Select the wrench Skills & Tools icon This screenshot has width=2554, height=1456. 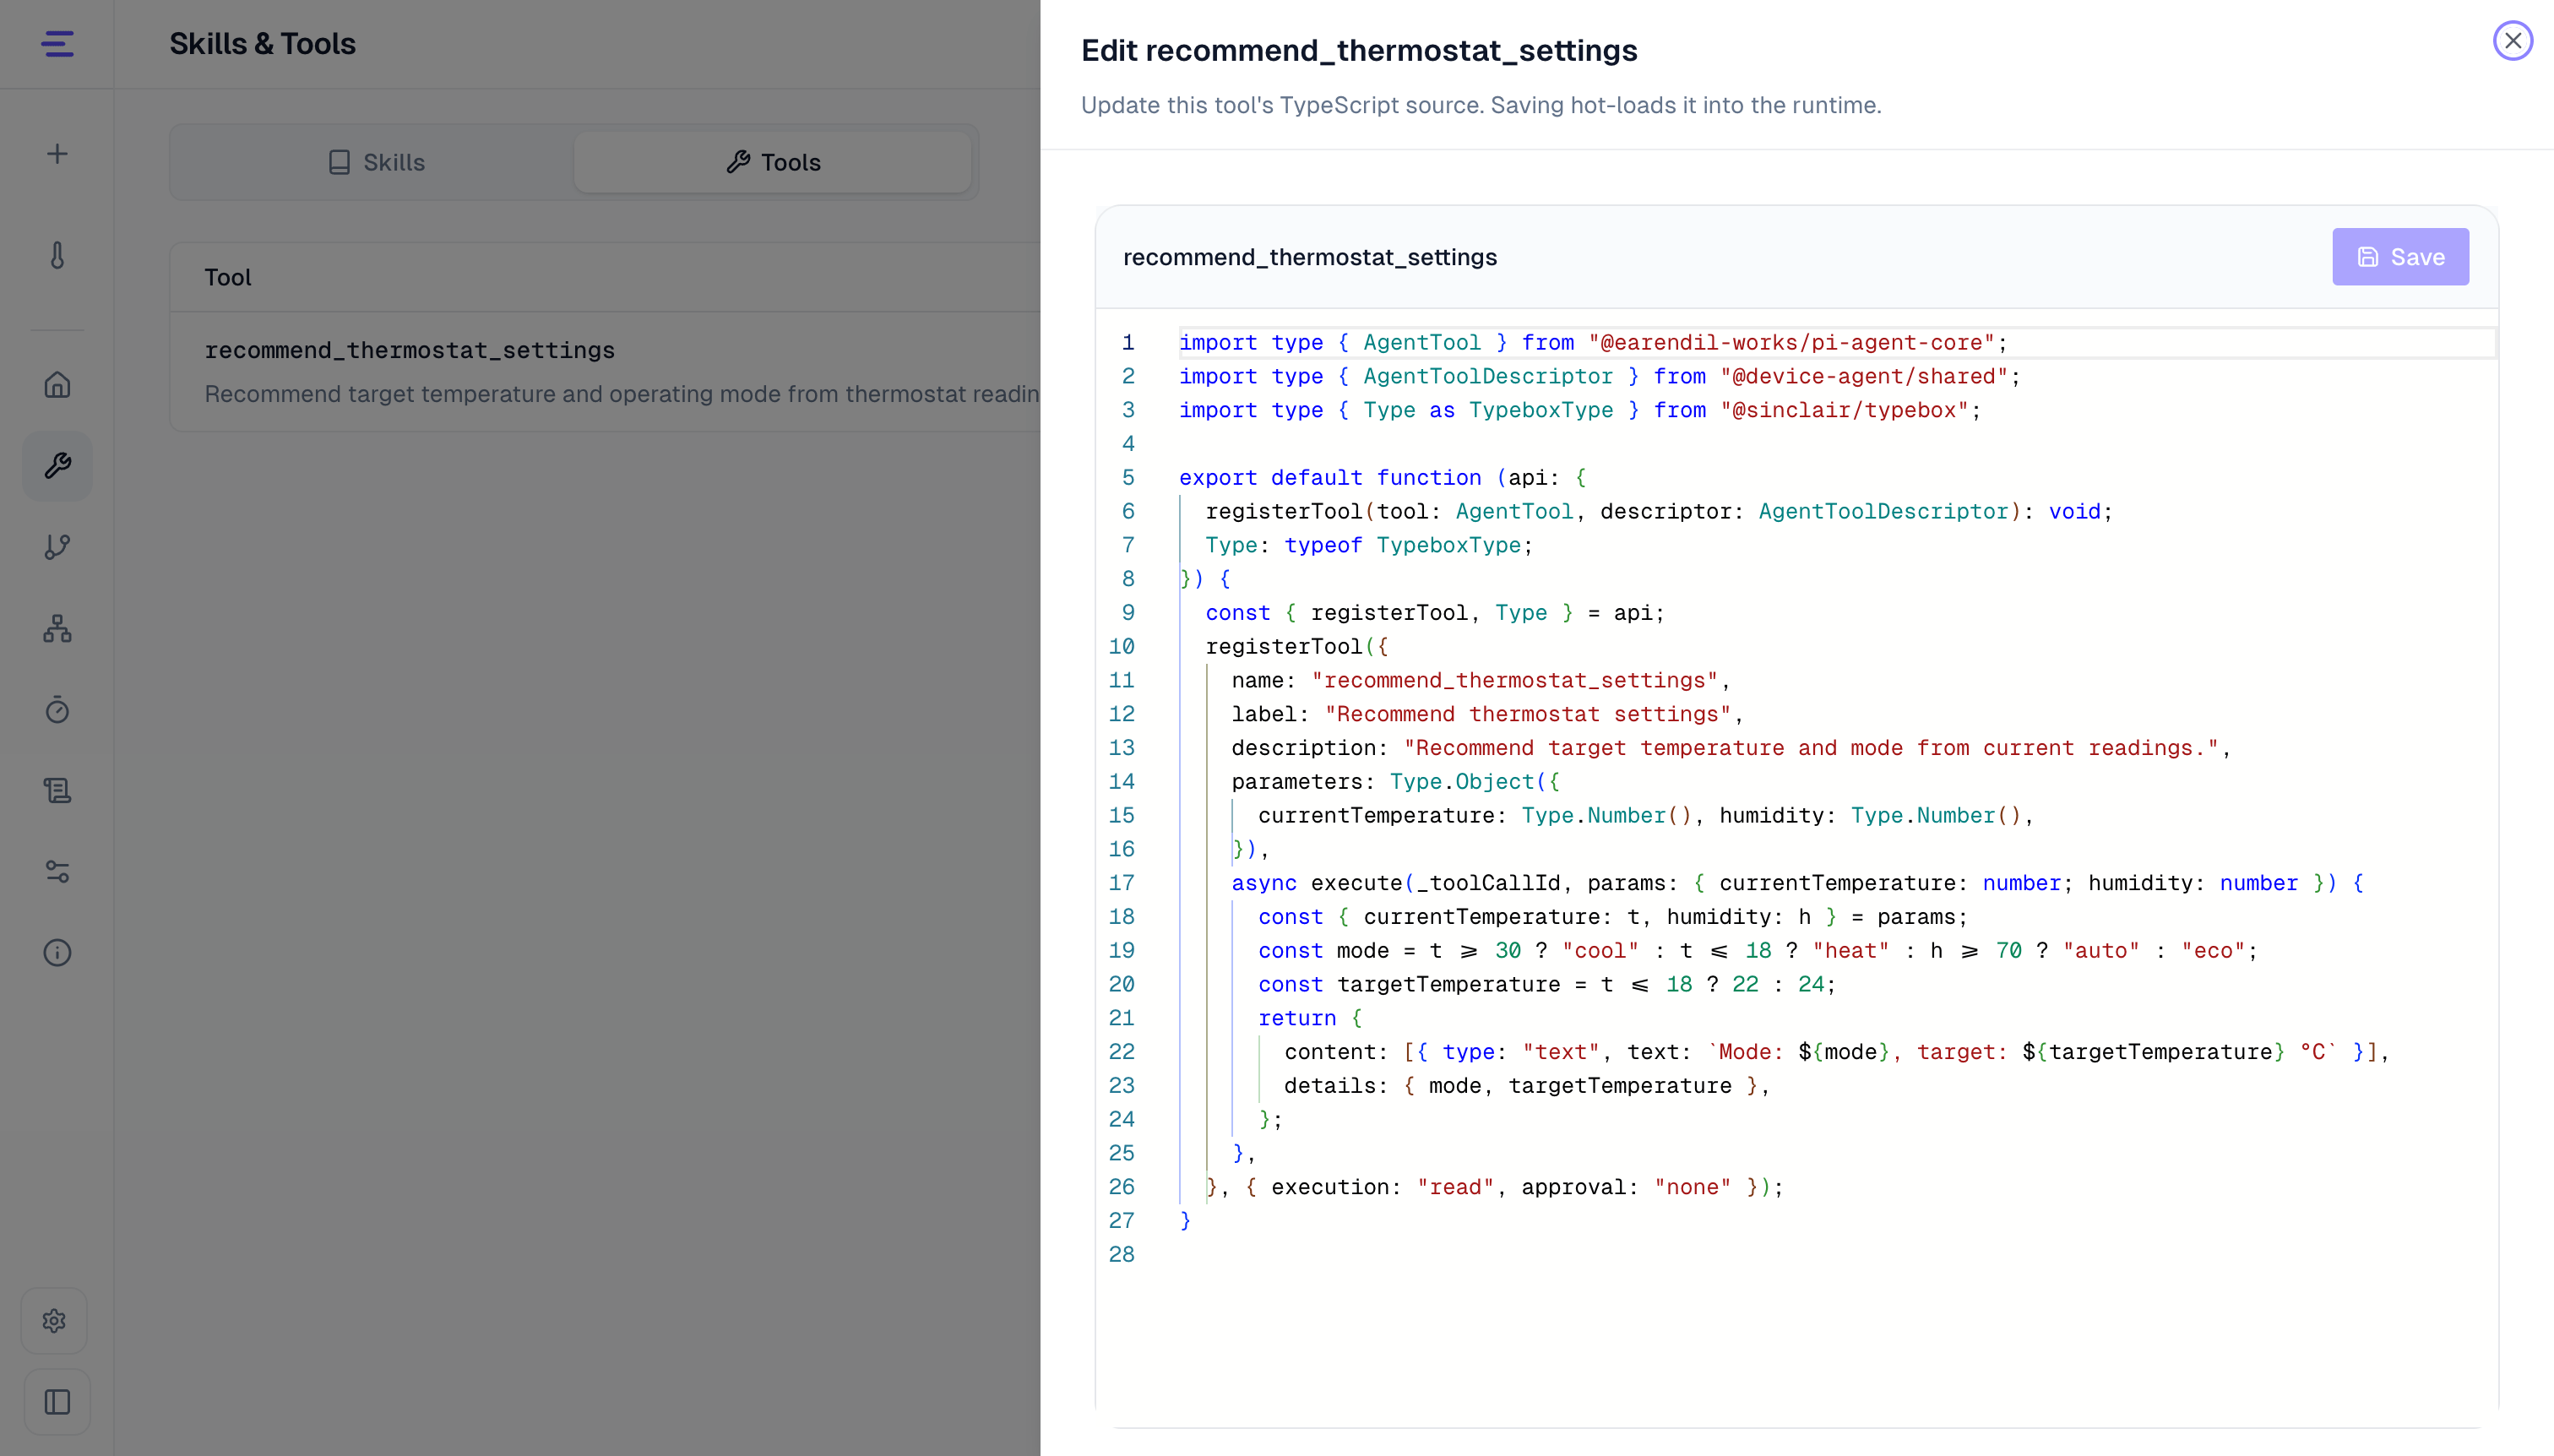(x=57, y=466)
